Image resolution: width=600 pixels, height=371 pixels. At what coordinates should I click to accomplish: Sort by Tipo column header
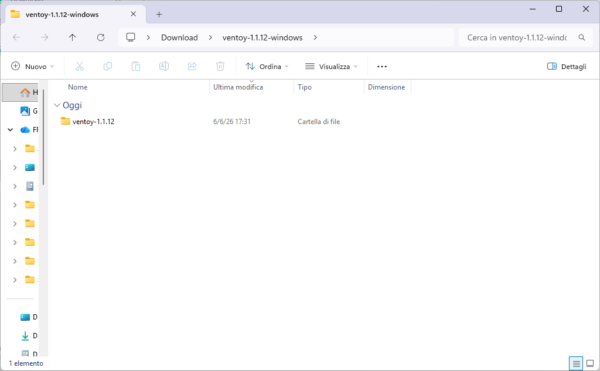click(305, 87)
